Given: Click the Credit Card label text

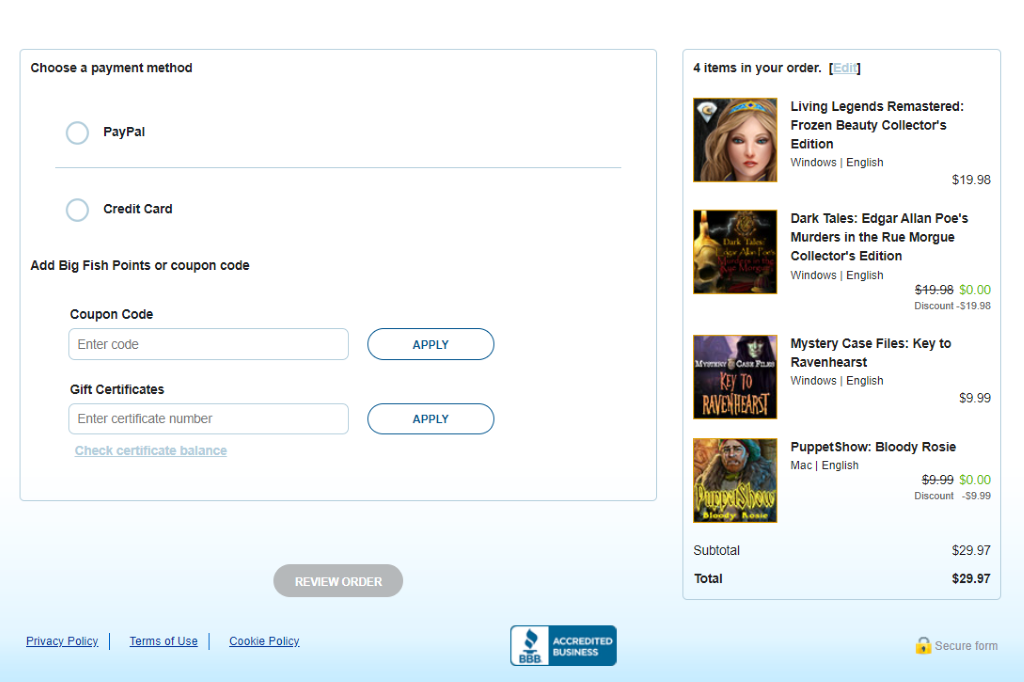Looking at the screenshot, I should tap(138, 209).
